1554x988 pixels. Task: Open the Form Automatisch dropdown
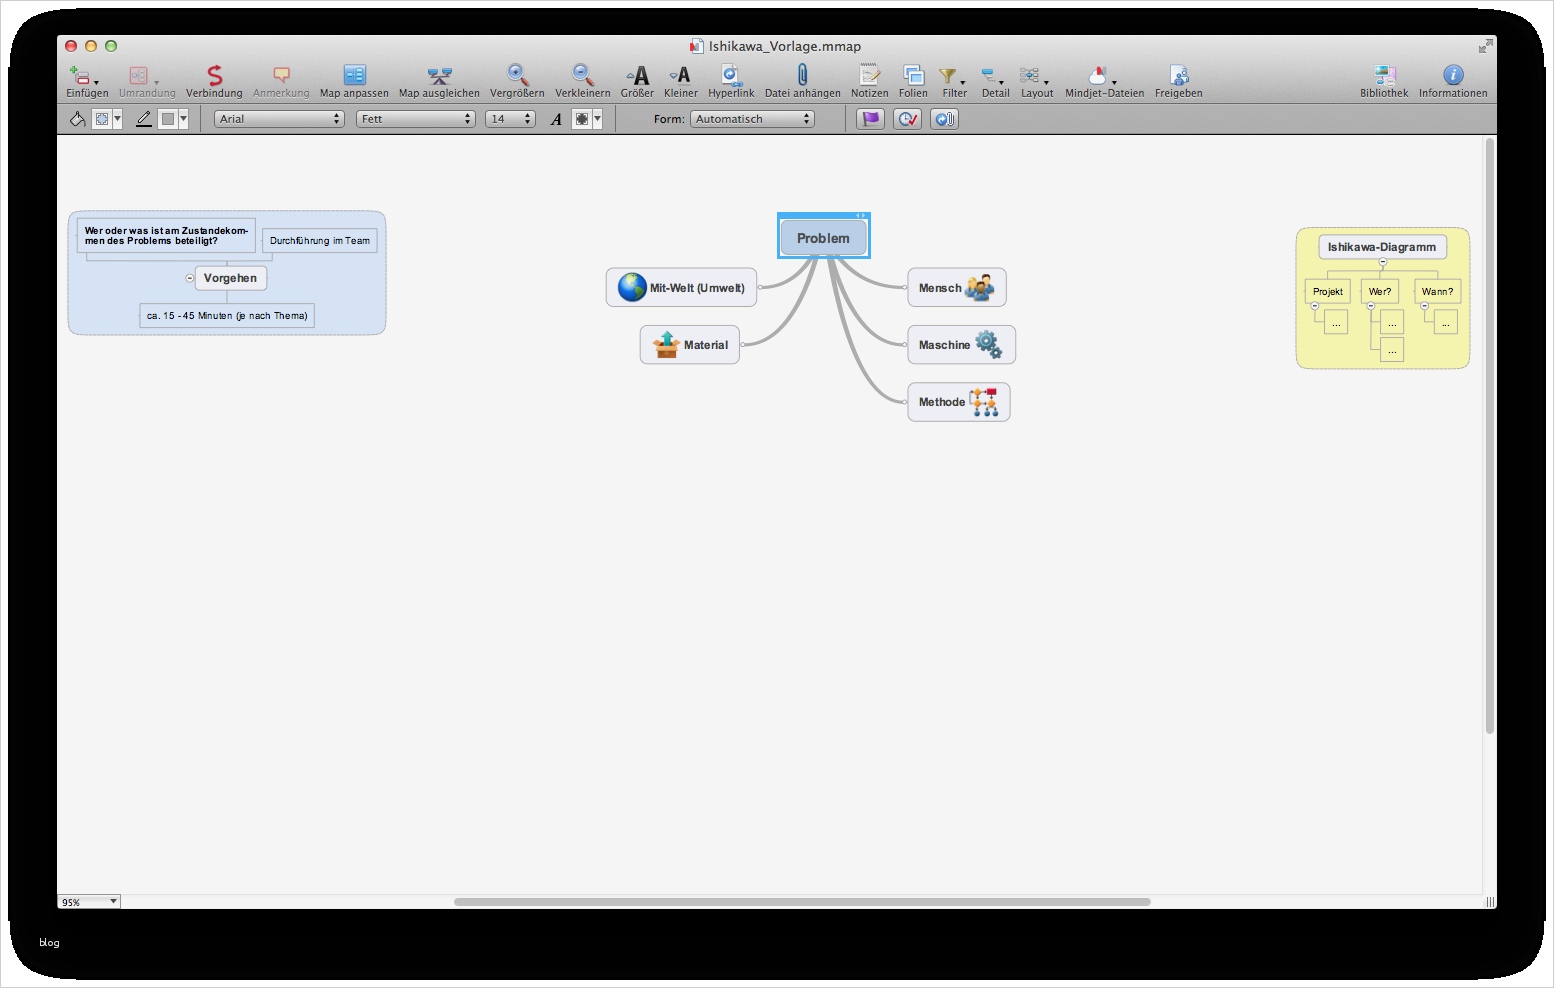click(x=752, y=119)
